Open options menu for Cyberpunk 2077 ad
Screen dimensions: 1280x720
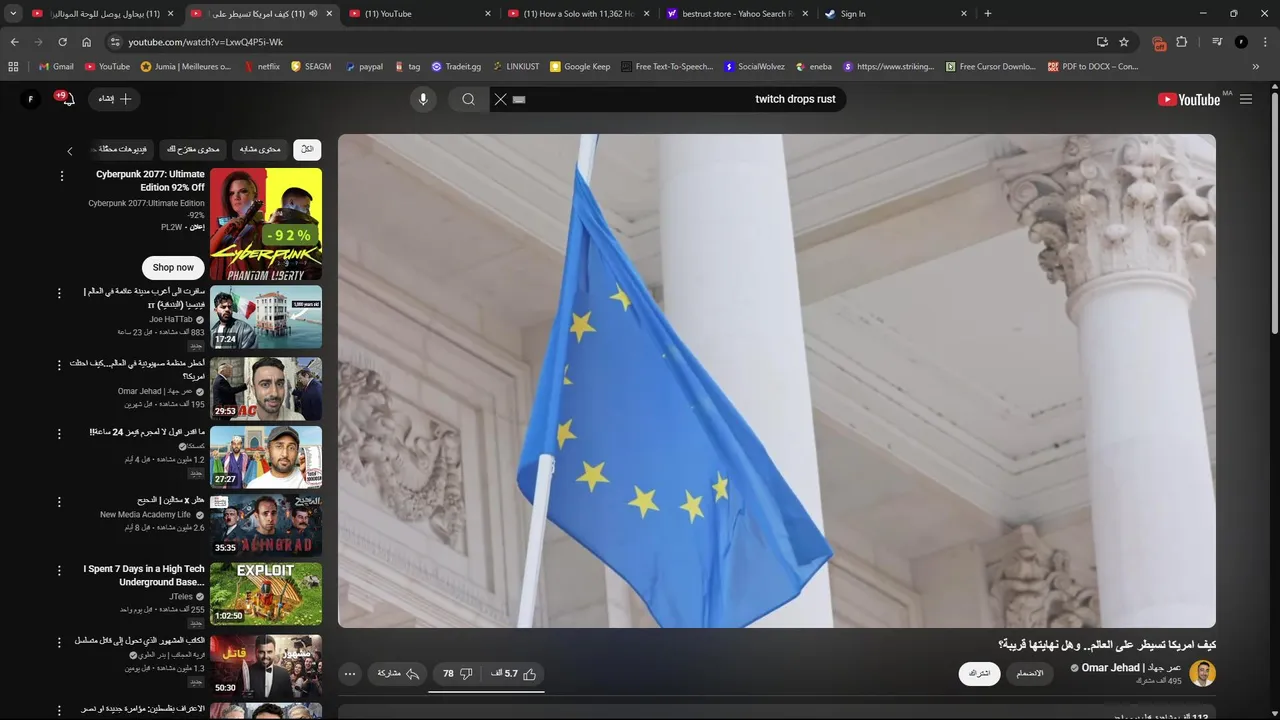click(61, 176)
